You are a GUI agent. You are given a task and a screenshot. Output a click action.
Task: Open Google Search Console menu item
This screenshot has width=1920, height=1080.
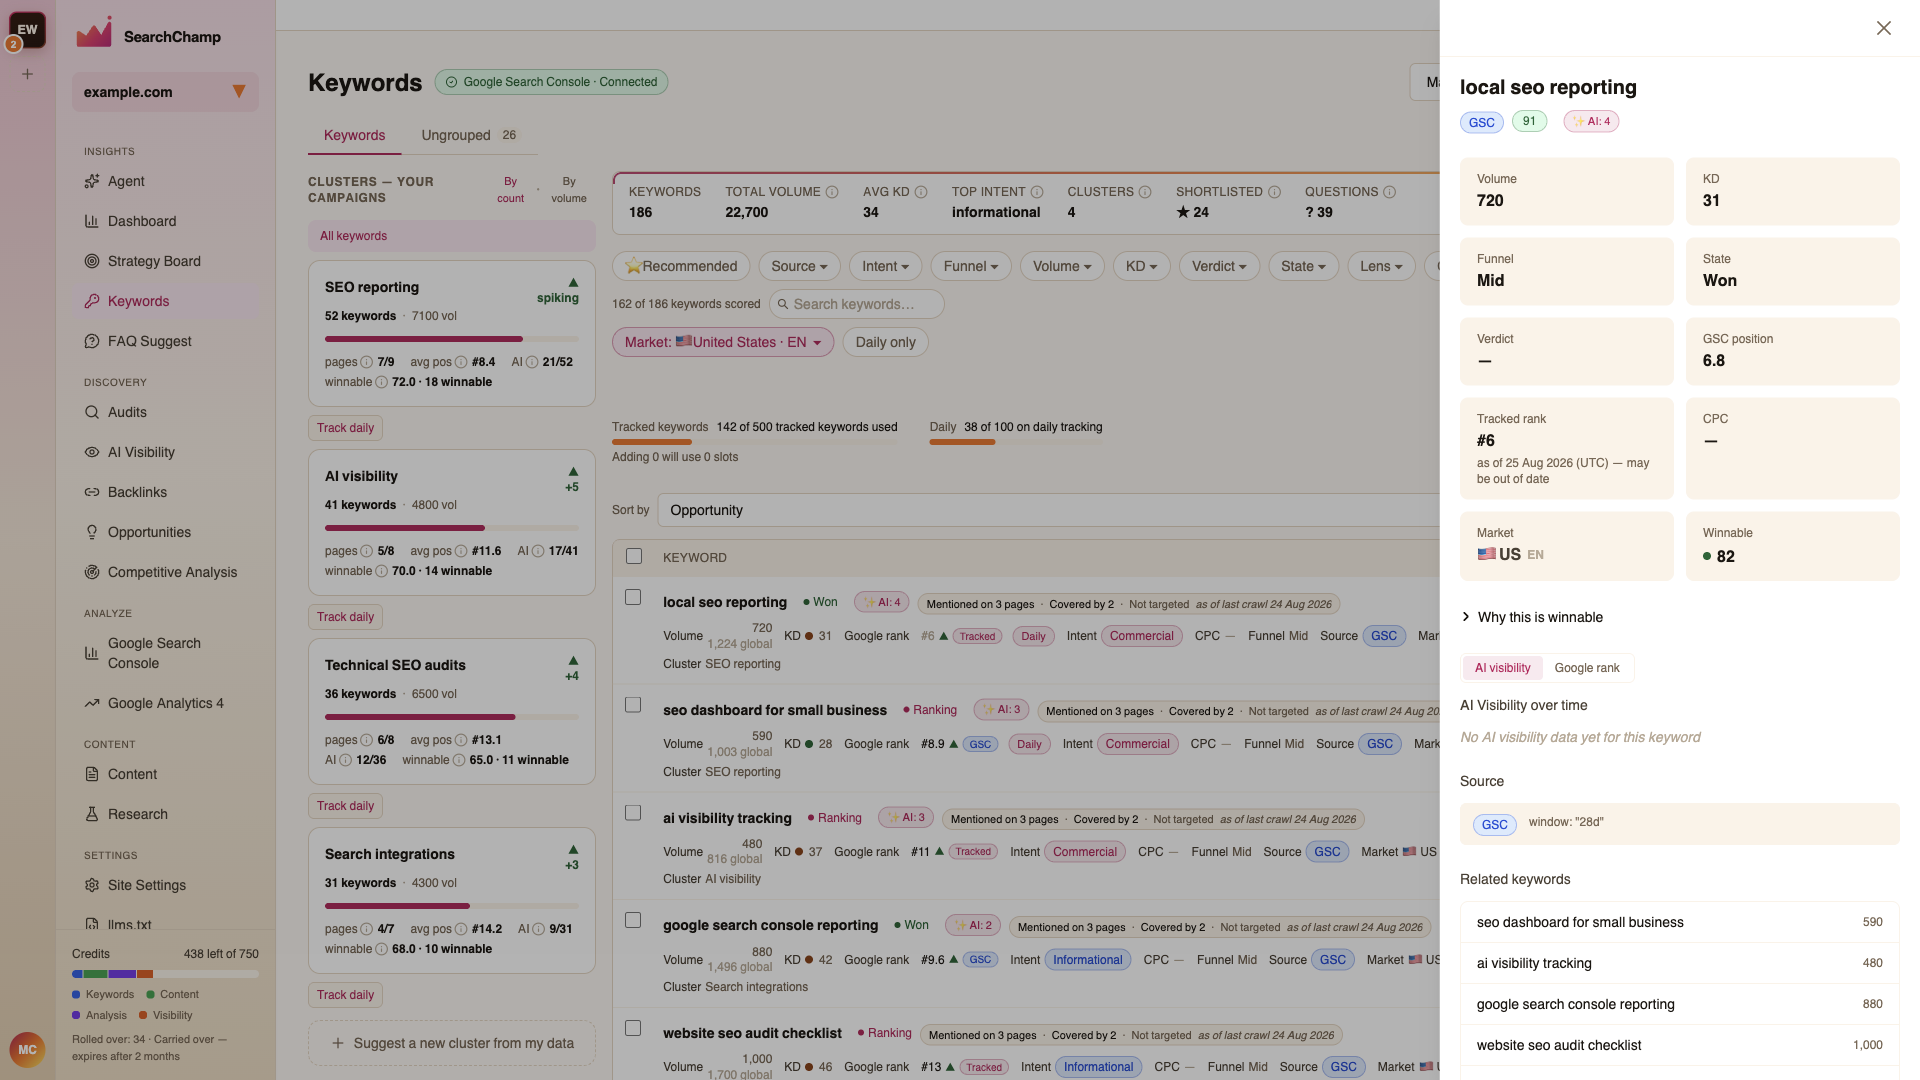[165, 653]
